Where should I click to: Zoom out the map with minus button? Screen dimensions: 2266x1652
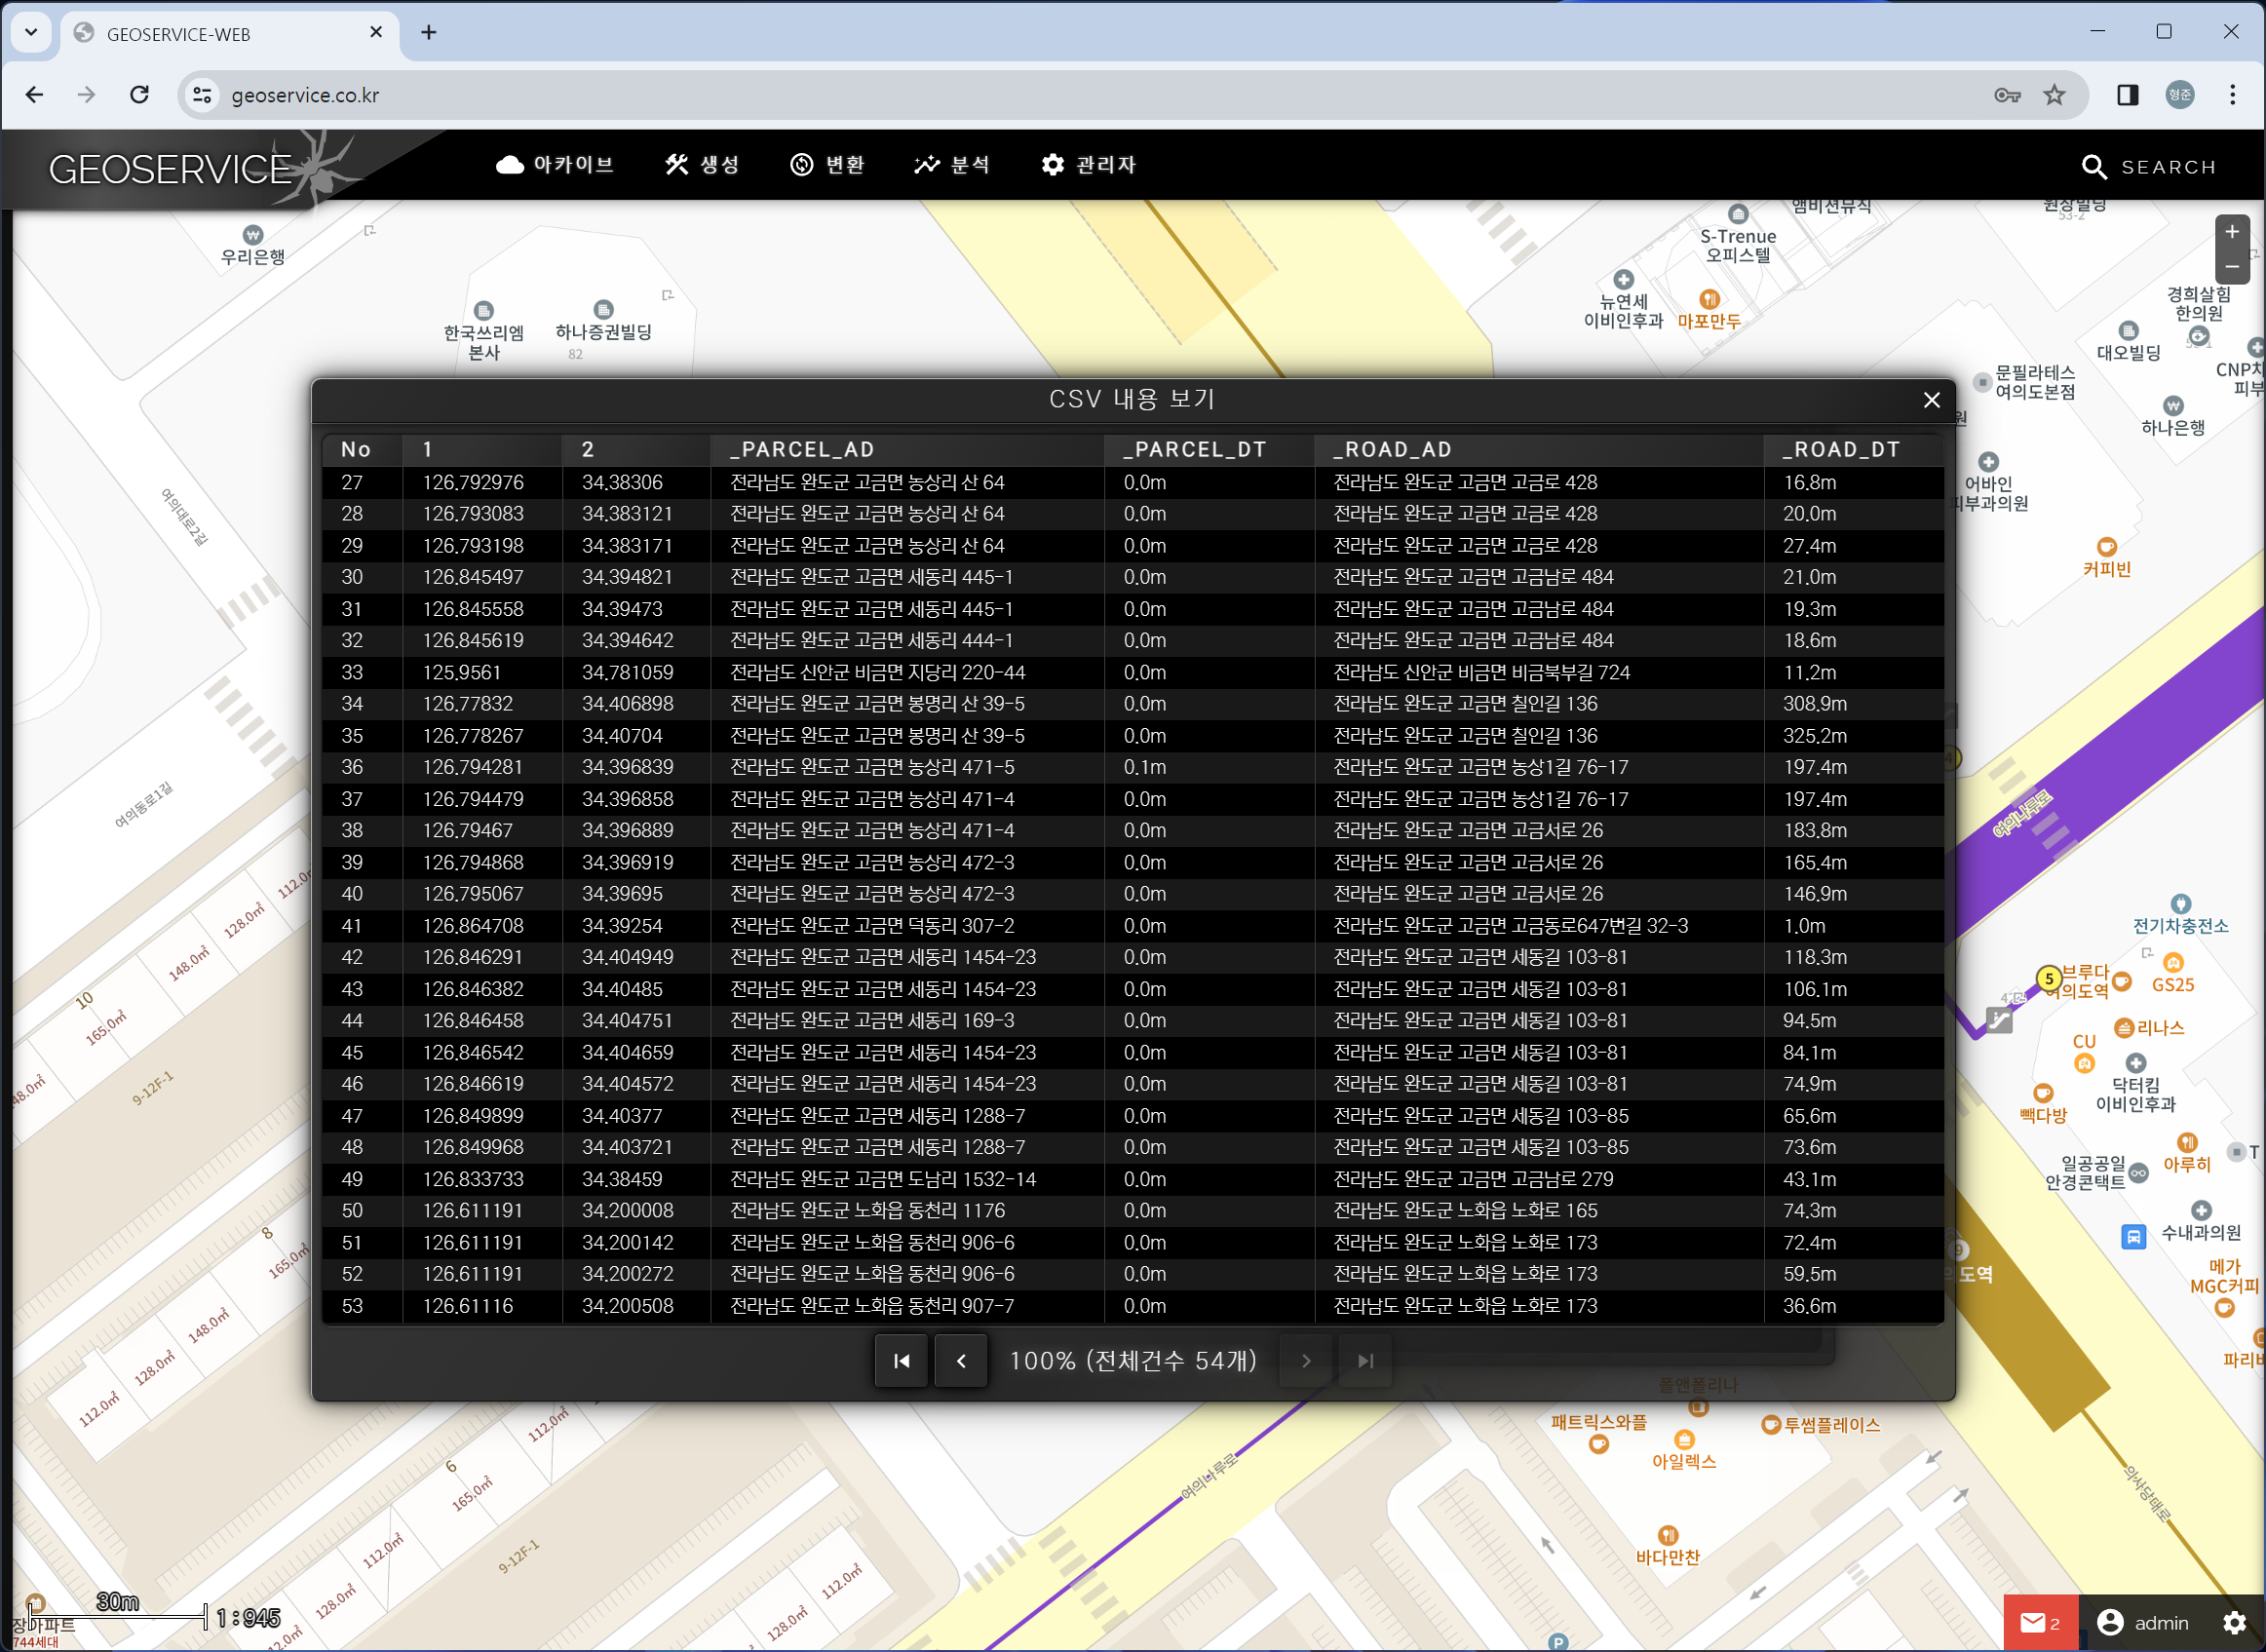[x=2232, y=267]
